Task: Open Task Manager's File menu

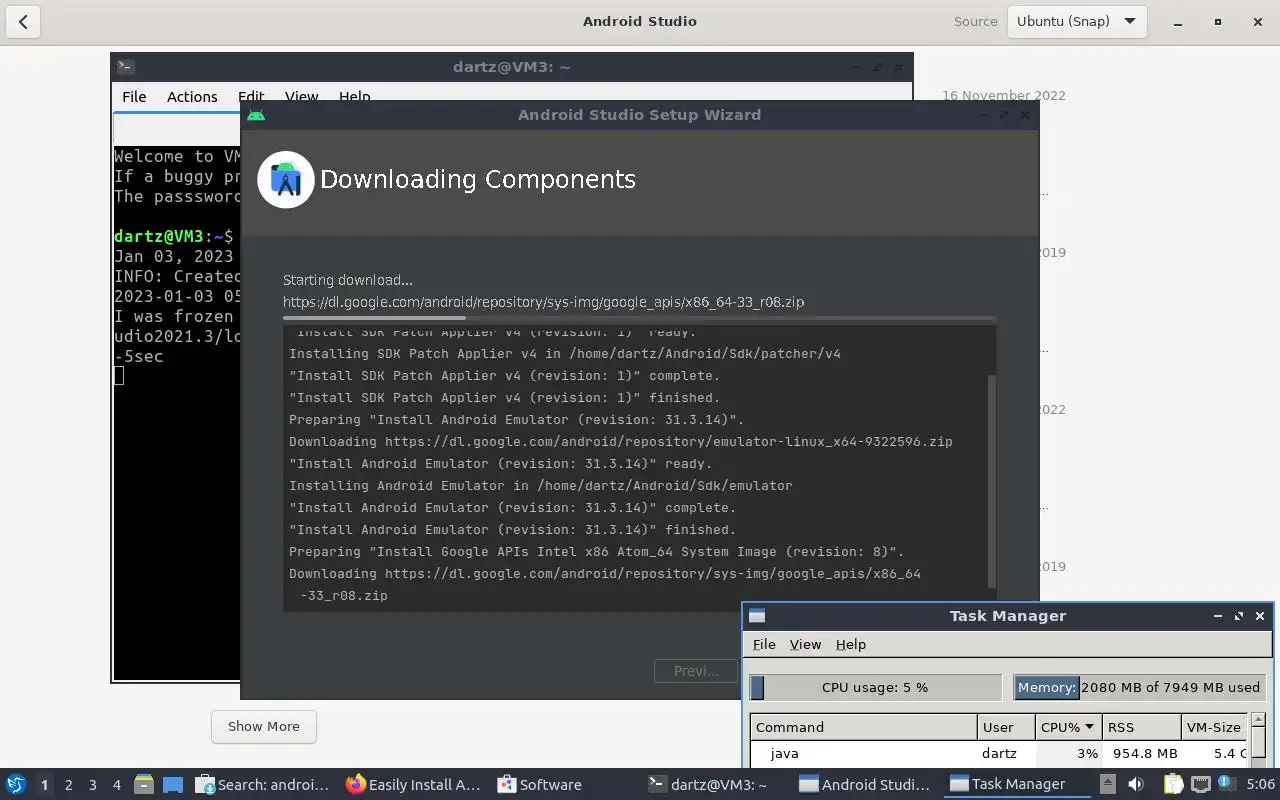Action: click(764, 645)
